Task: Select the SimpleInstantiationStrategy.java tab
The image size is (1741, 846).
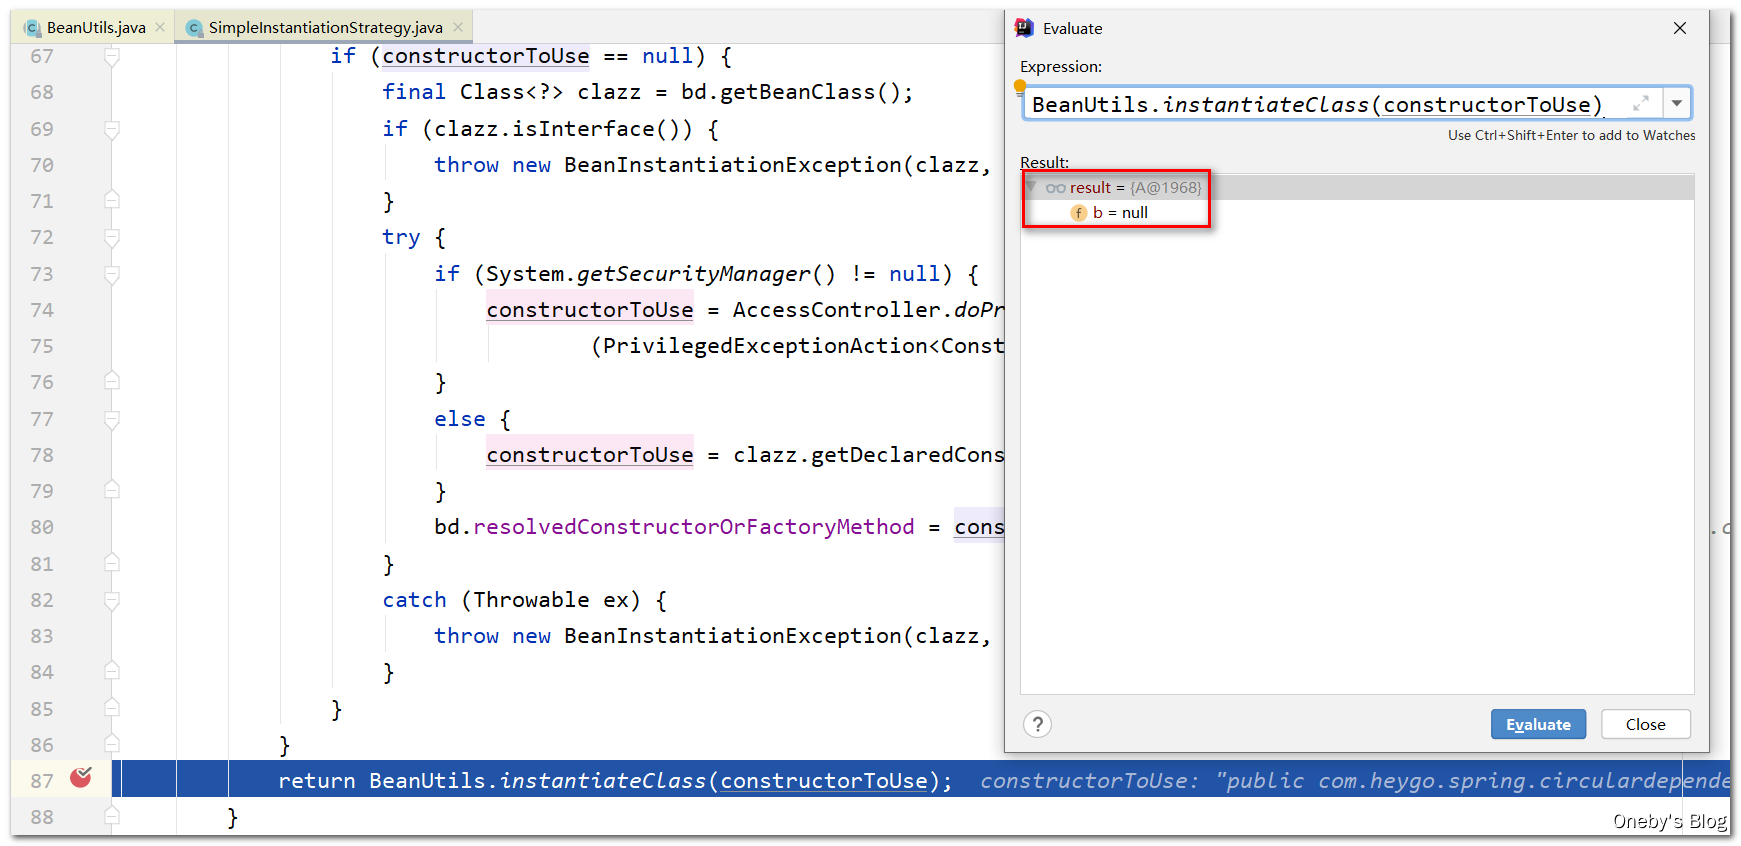Action: tap(325, 28)
